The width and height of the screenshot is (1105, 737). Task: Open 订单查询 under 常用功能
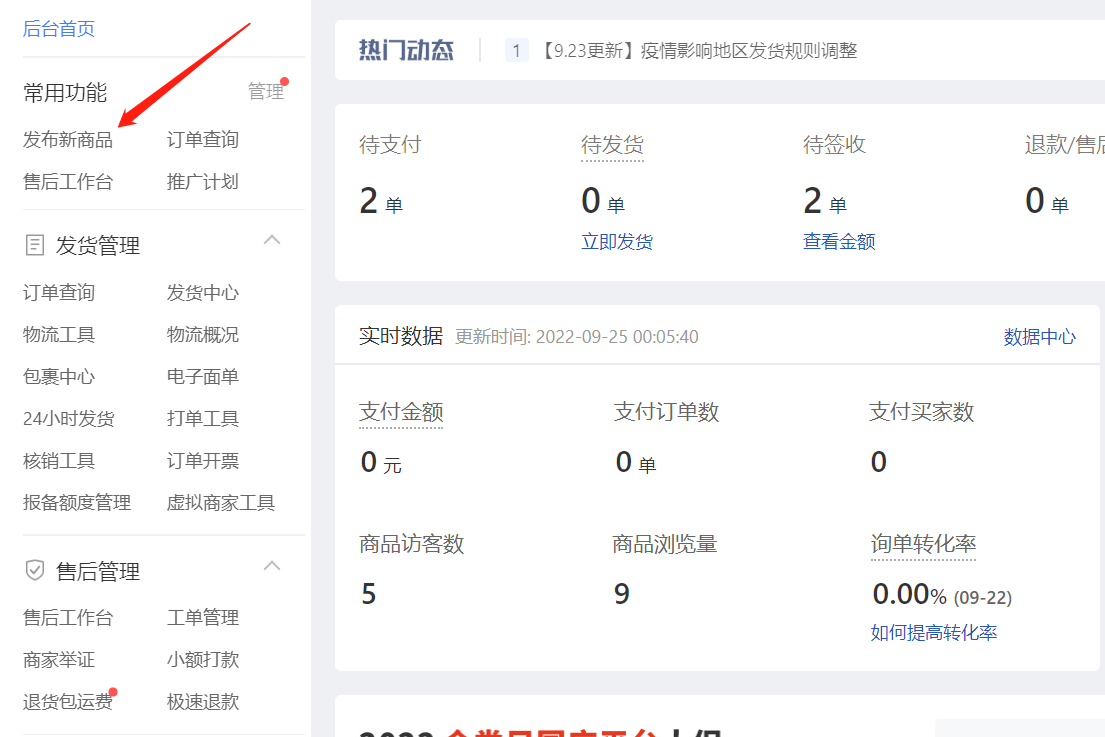pyautogui.click(x=203, y=140)
